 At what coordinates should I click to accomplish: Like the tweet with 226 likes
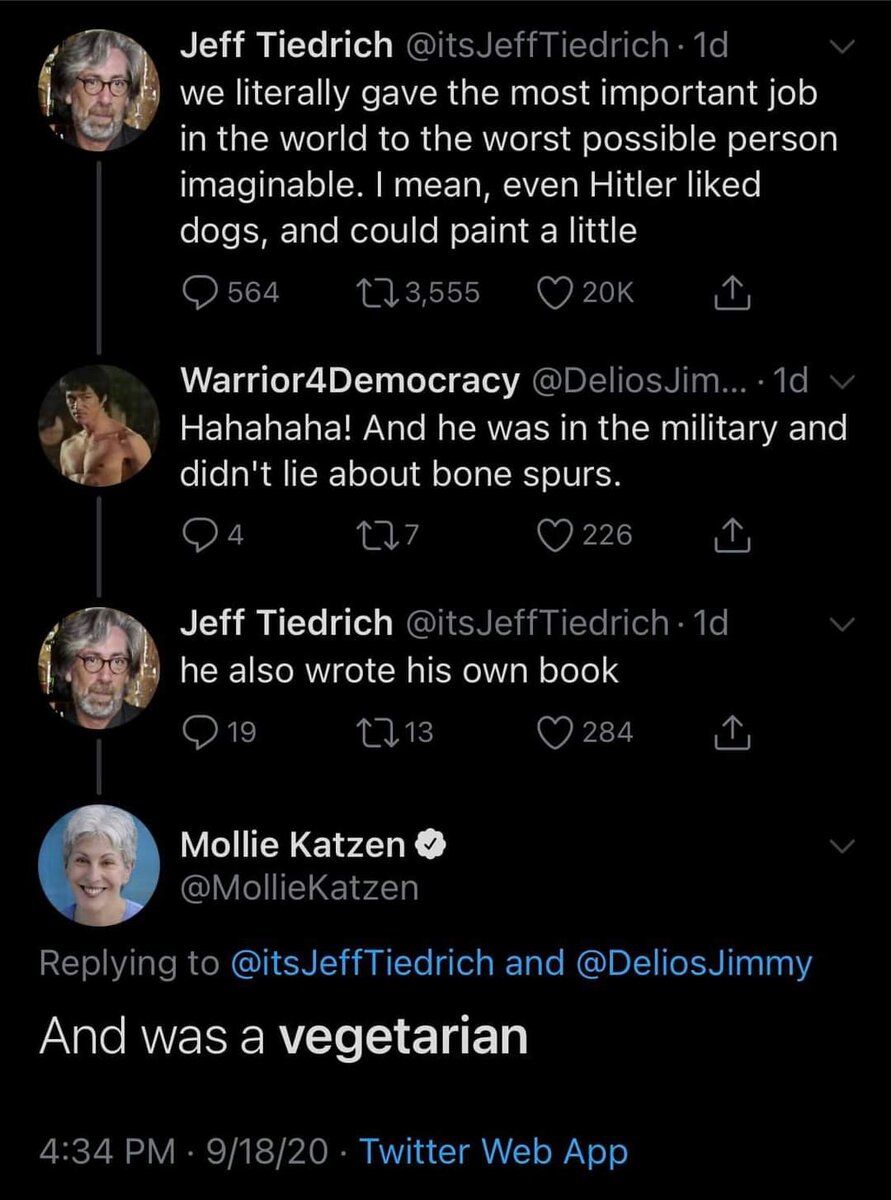[554, 535]
